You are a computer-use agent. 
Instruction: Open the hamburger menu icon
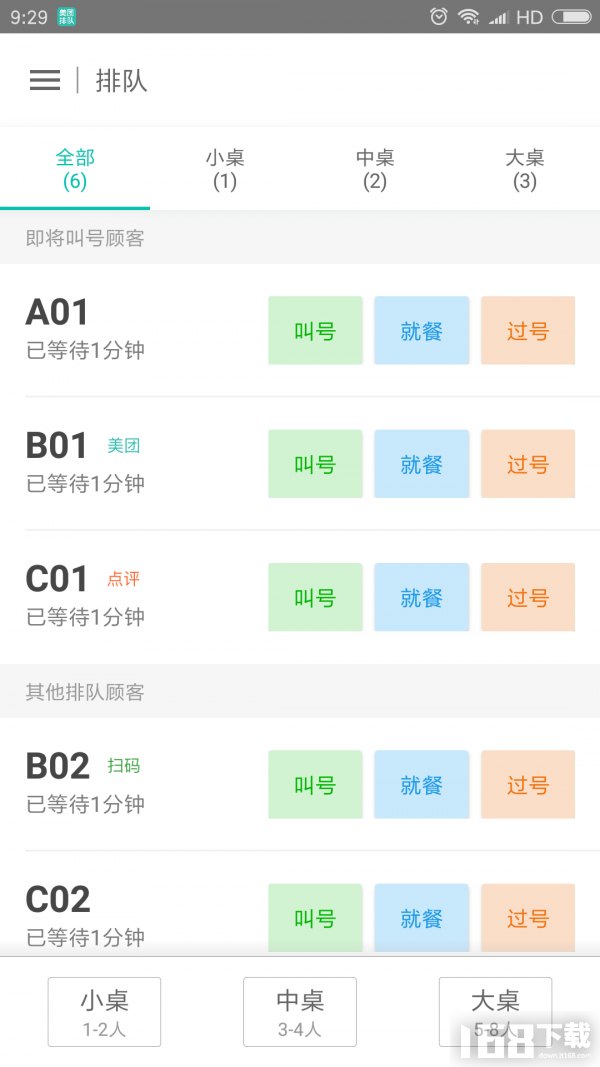coord(45,80)
